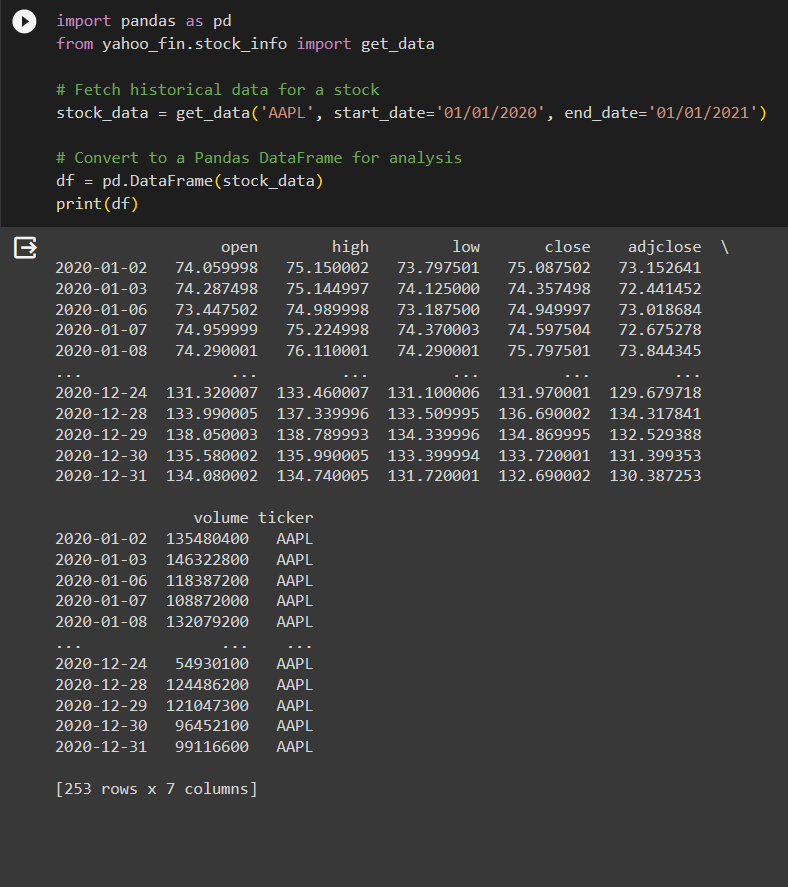Click close value 133.720001

tap(544, 455)
